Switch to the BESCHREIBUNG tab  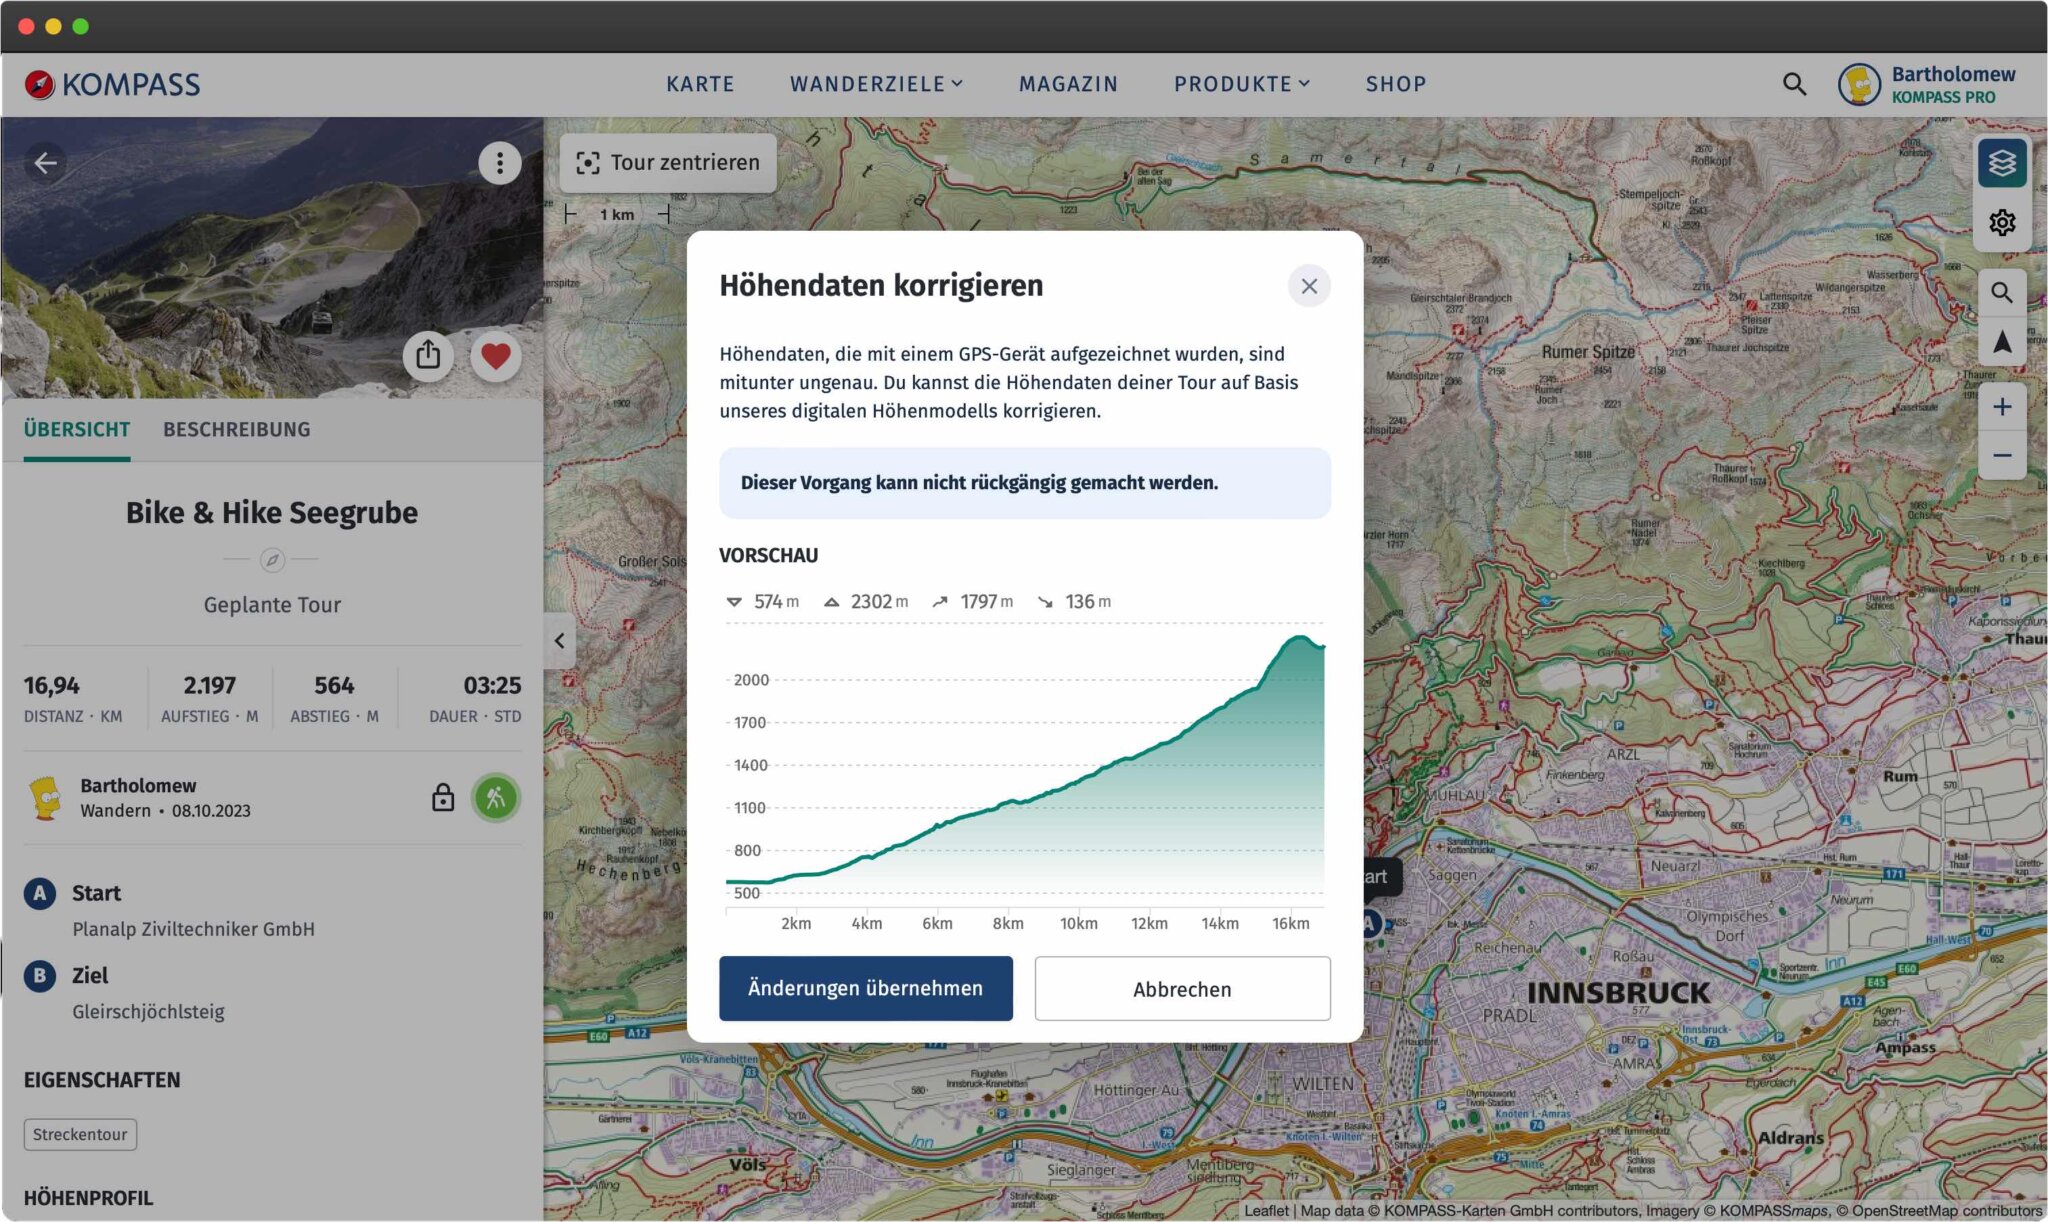pos(237,430)
